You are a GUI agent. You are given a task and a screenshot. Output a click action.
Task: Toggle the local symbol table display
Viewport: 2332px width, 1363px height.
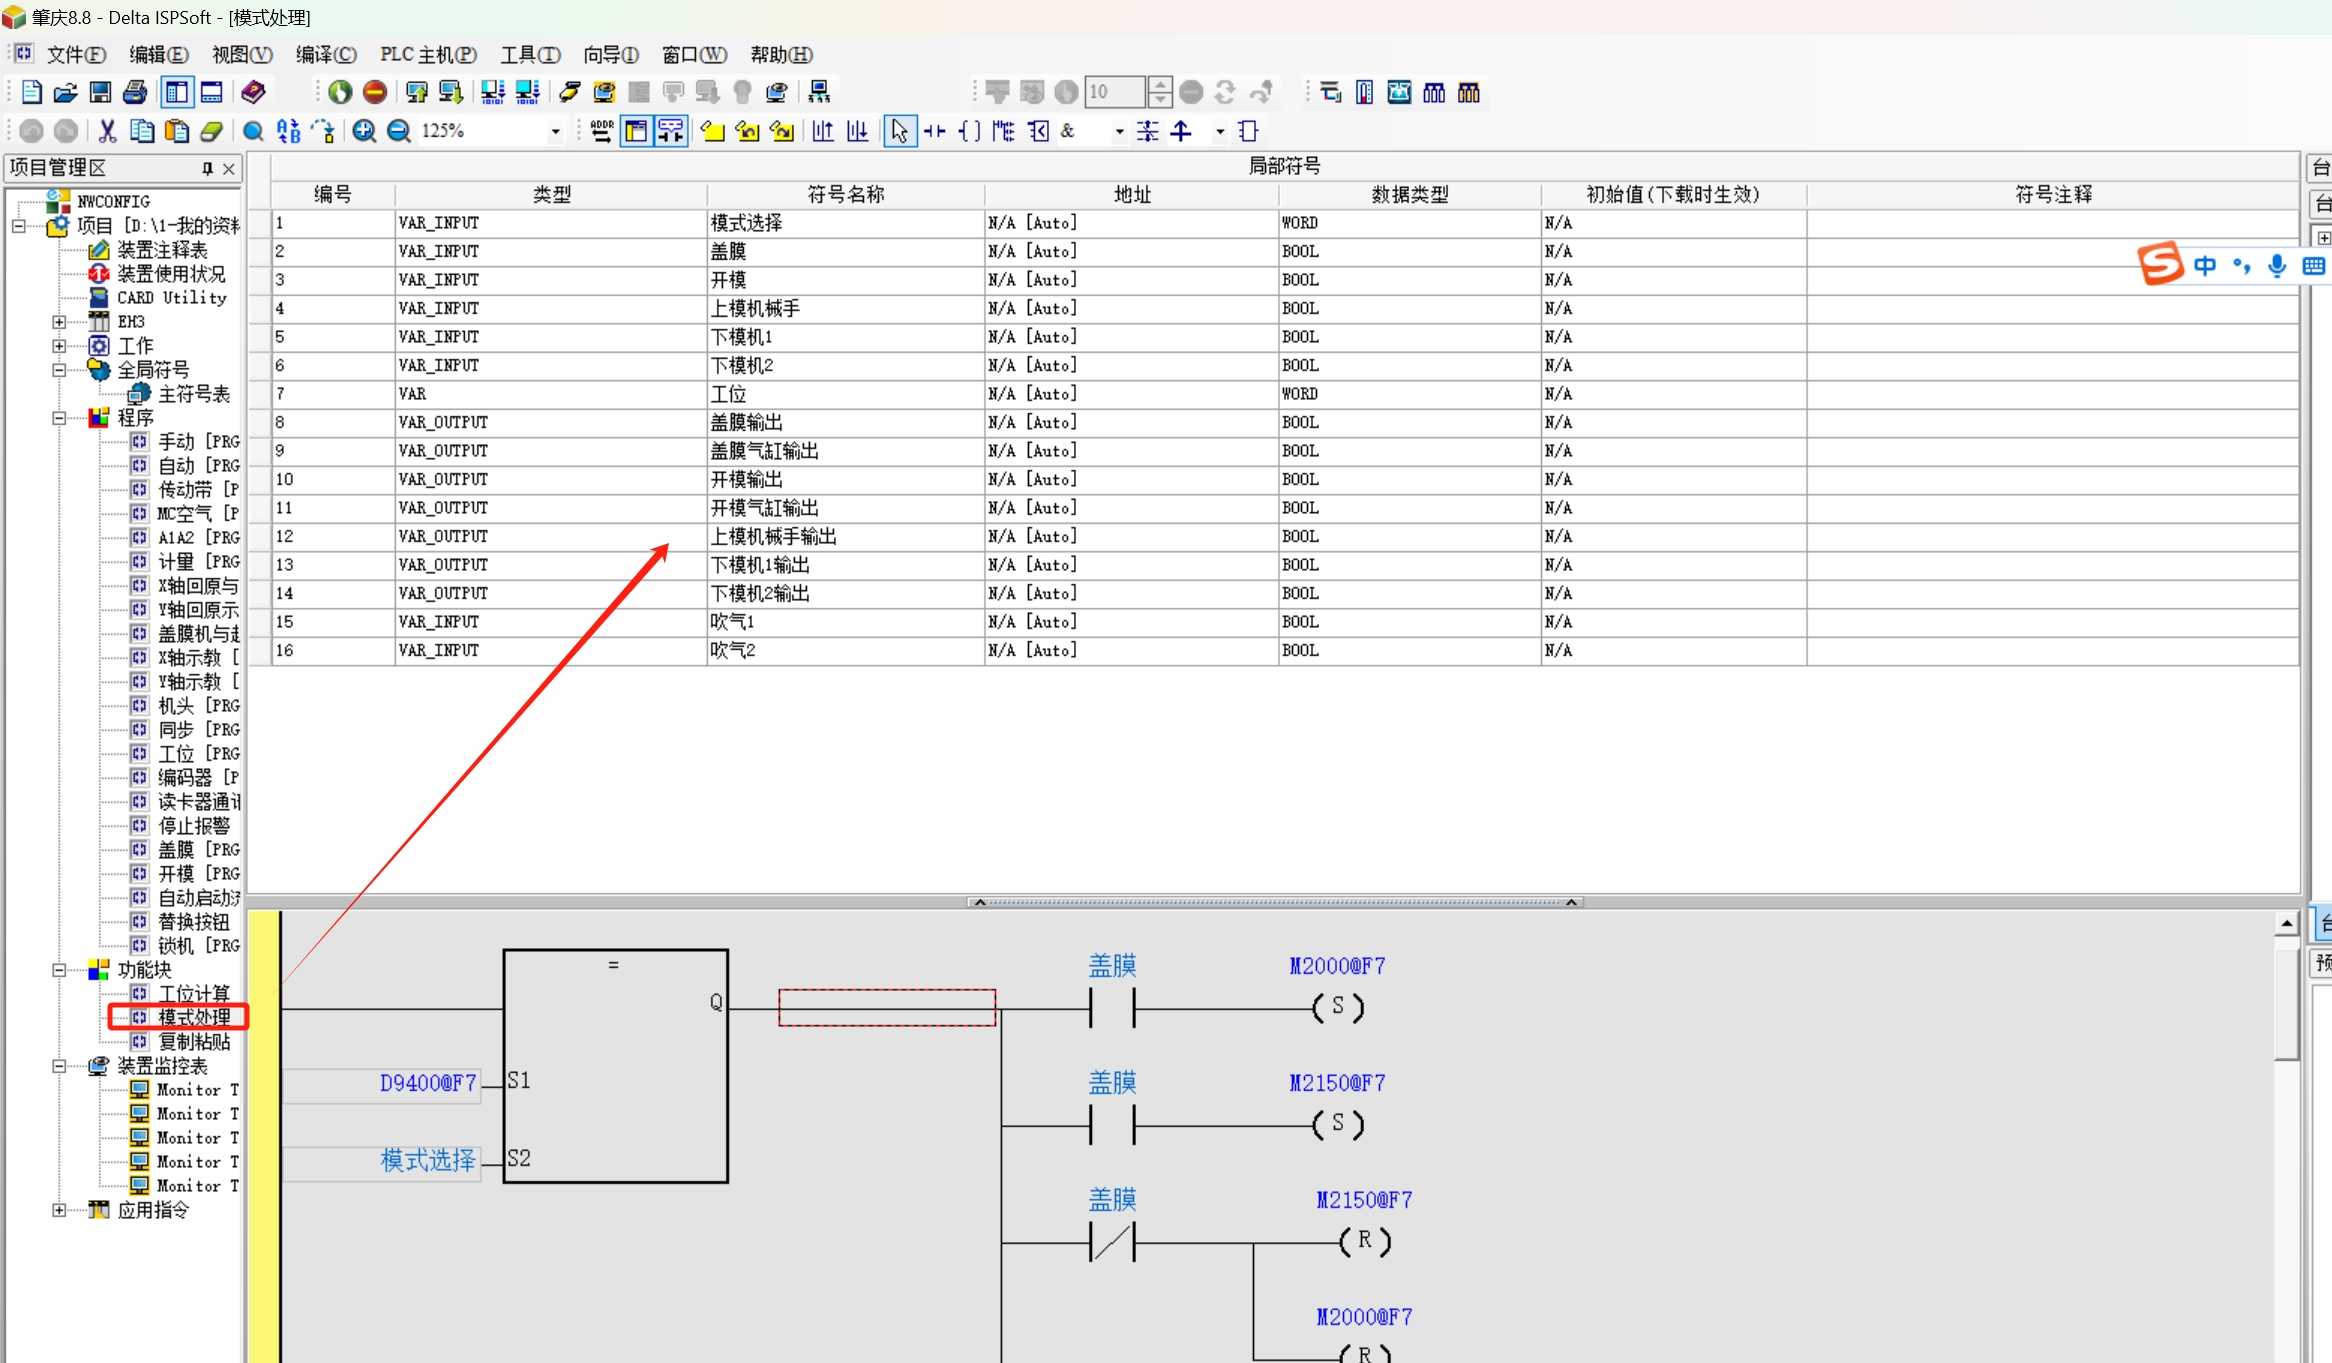coord(636,131)
